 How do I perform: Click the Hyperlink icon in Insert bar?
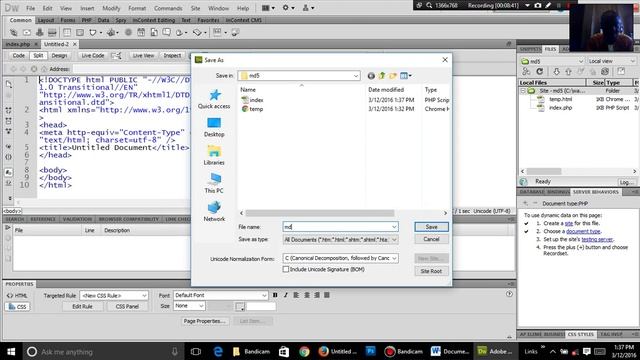(x=13, y=33)
